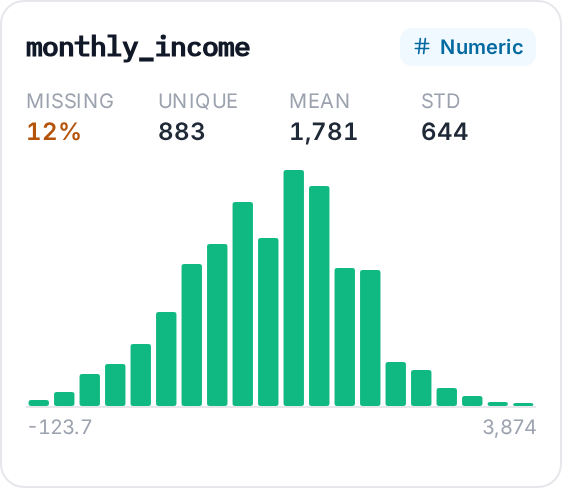Image resolution: width=562 pixels, height=488 pixels.
Task: Click the 12% missing value
Action: click(54, 131)
